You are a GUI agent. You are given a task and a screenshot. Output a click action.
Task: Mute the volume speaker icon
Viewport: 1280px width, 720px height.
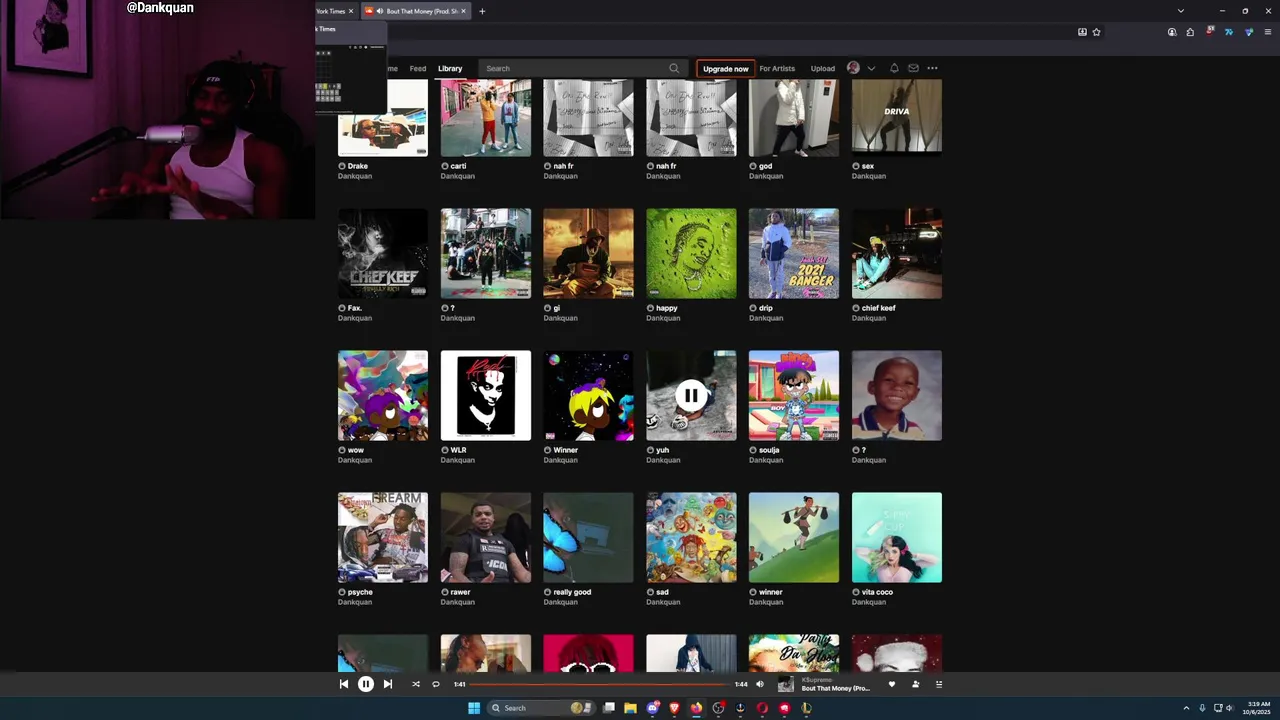click(x=760, y=684)
